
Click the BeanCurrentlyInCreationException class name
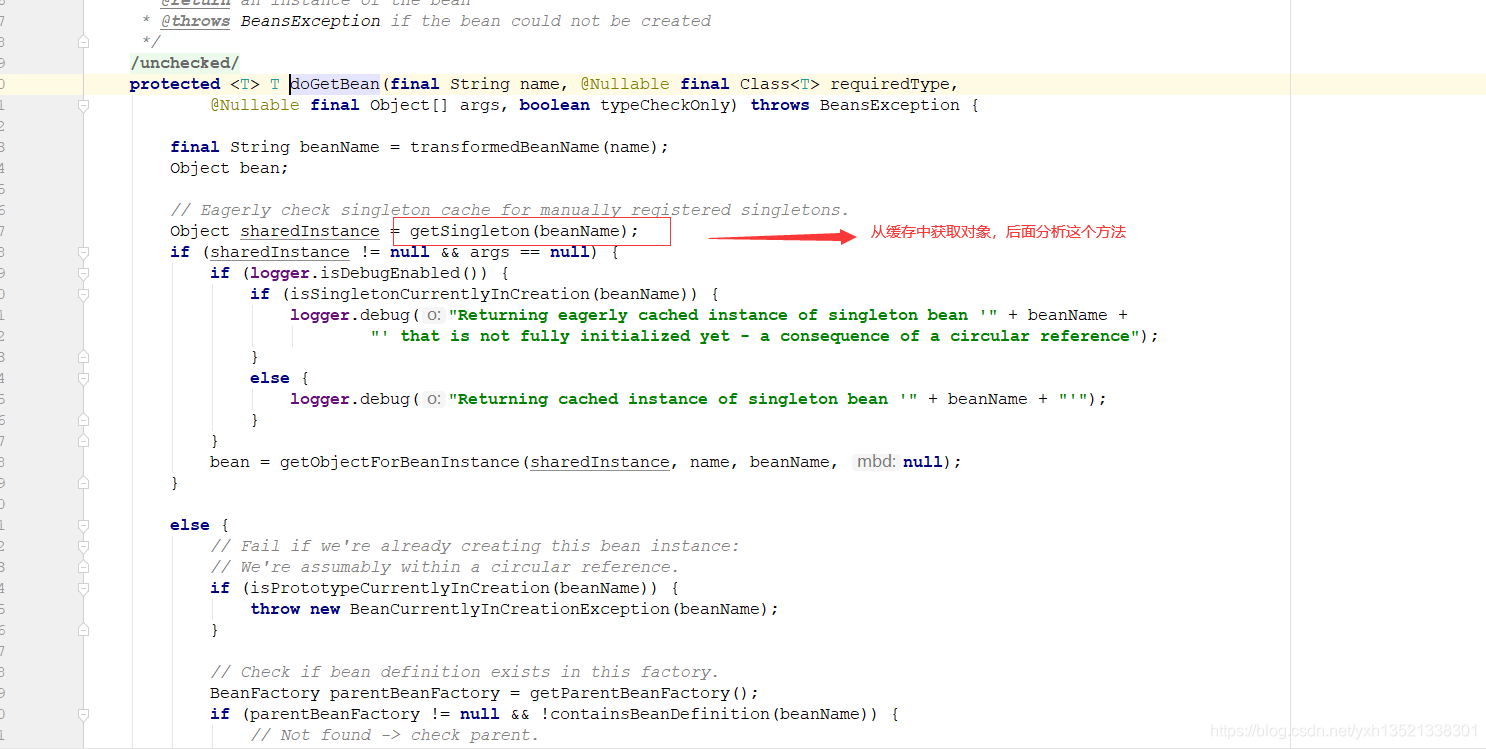coord(510,609)
